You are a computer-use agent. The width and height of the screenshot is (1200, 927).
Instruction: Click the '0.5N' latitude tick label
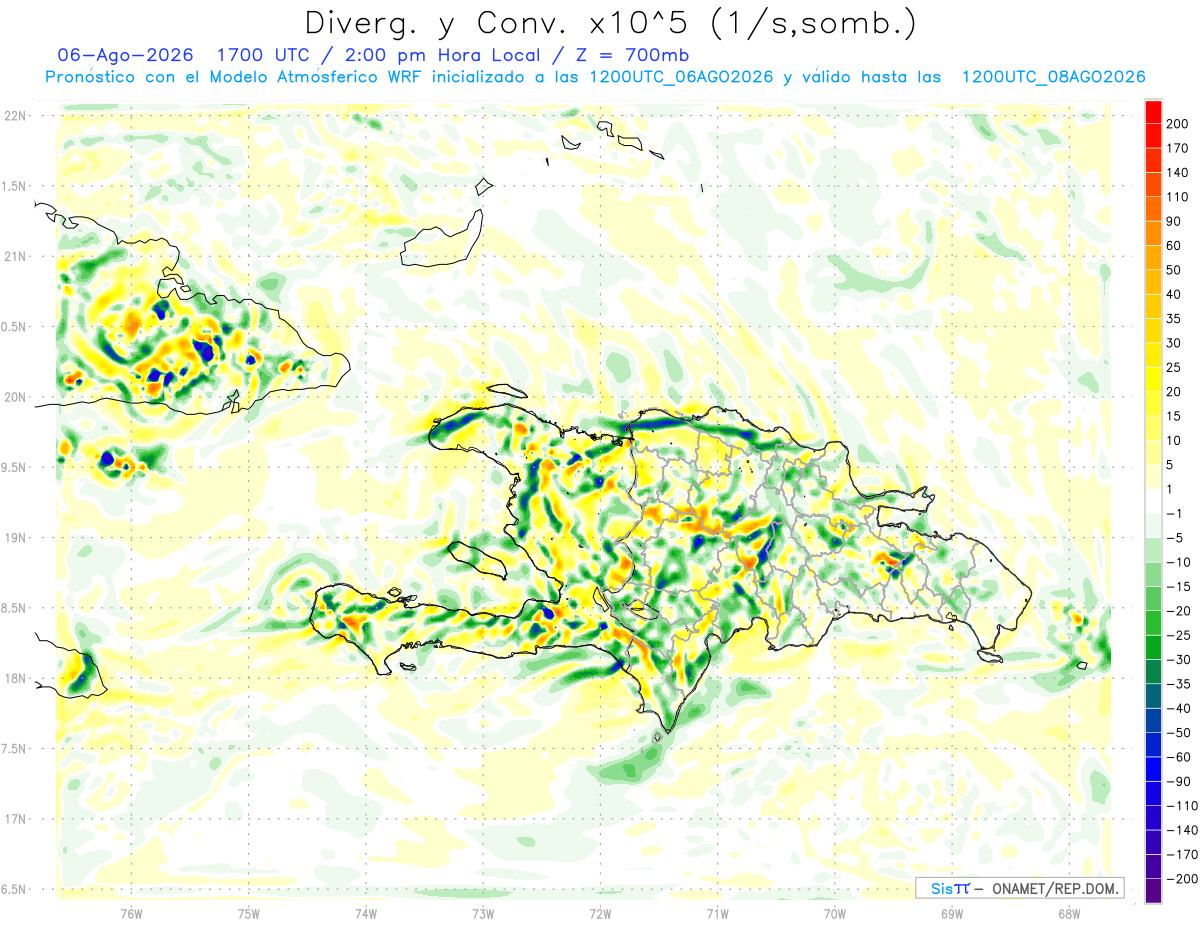pyautogui.click(x=14, y=327)
